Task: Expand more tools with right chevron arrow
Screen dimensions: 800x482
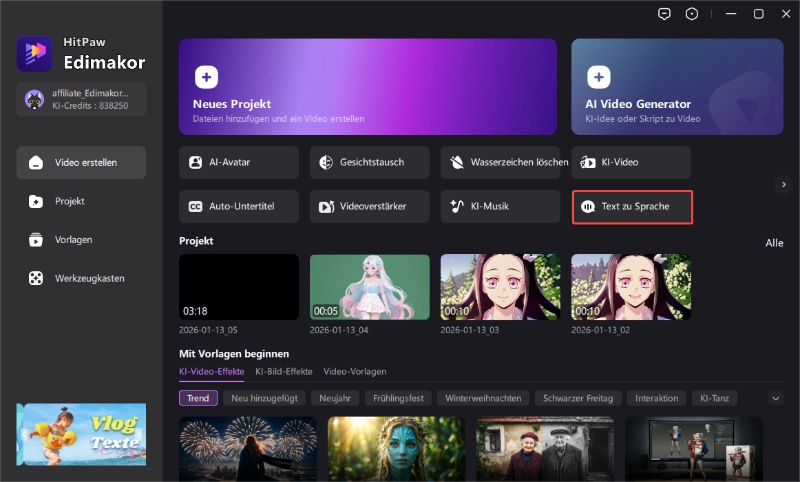Action: pyautogui.click(x=784, y=184)
